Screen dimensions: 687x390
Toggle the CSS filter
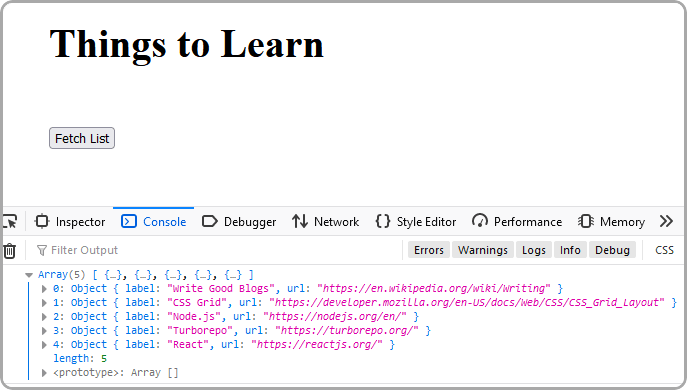[664, 250]
